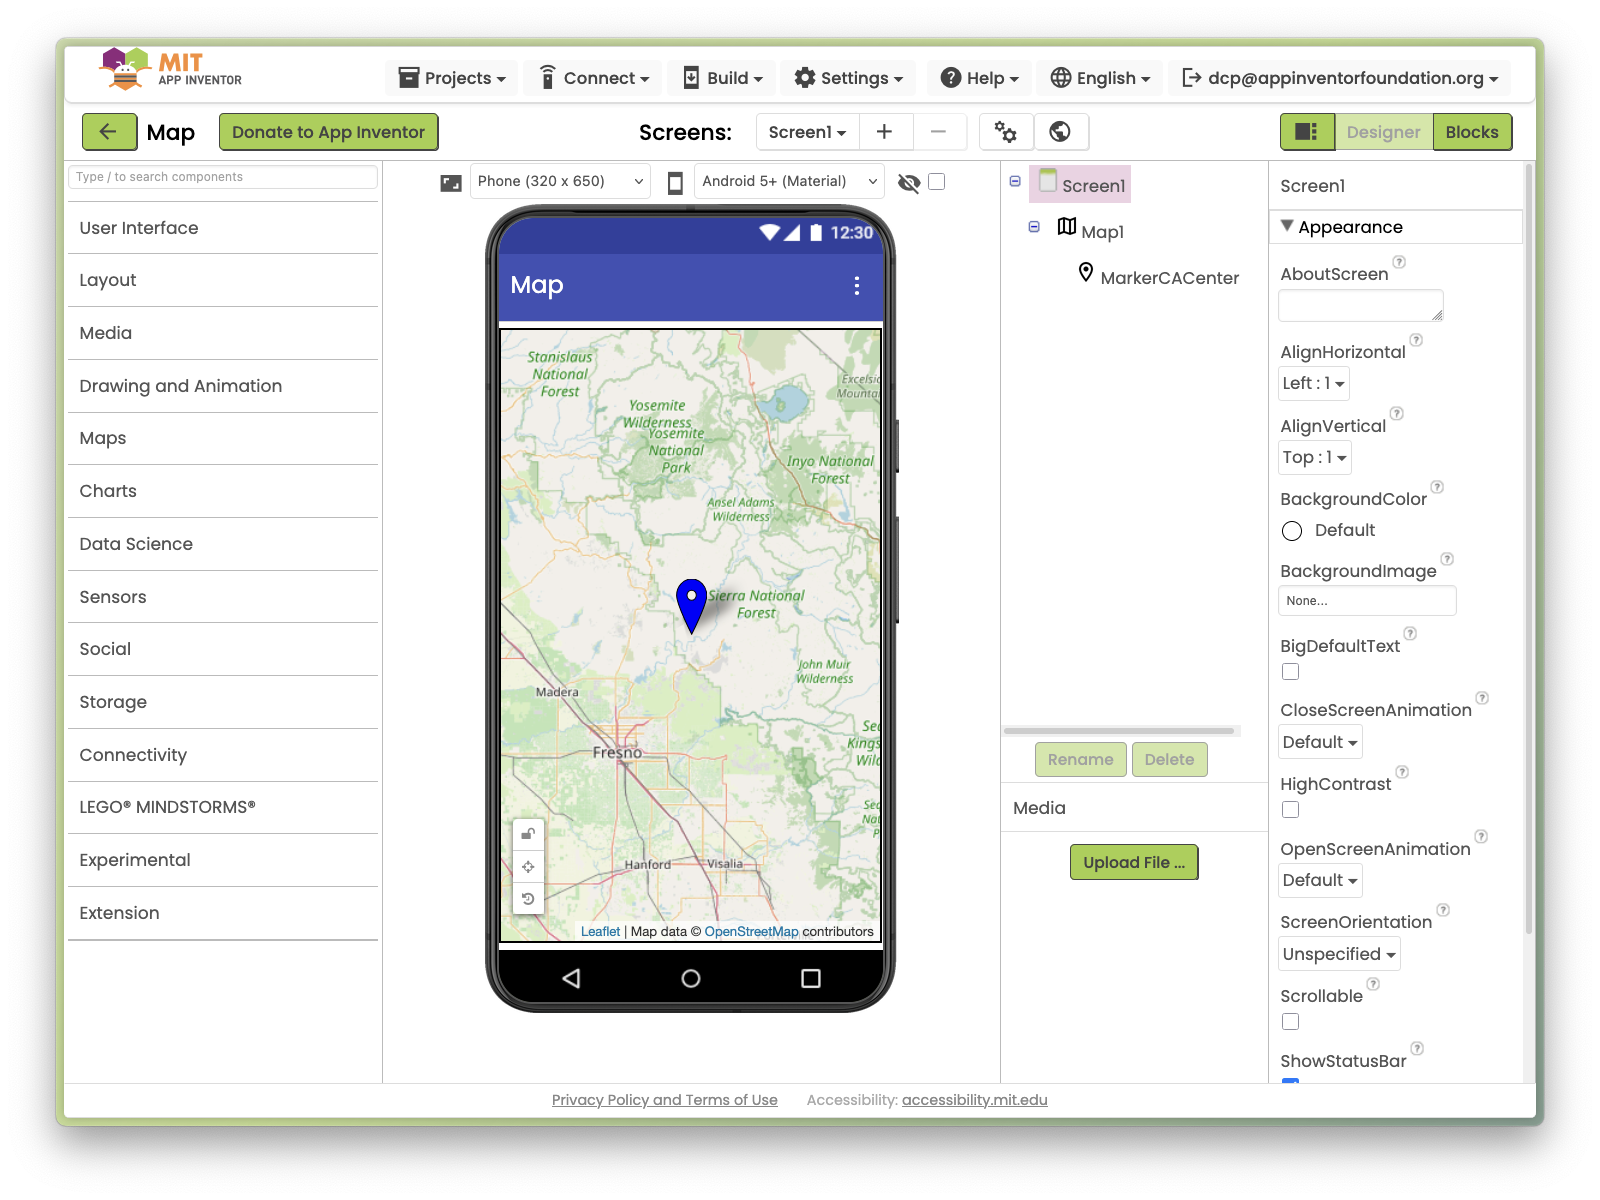Collapse the Appearance section
This screenshot has height=1200, width=1600.
pyautogui.click(x=1287, y=226)
